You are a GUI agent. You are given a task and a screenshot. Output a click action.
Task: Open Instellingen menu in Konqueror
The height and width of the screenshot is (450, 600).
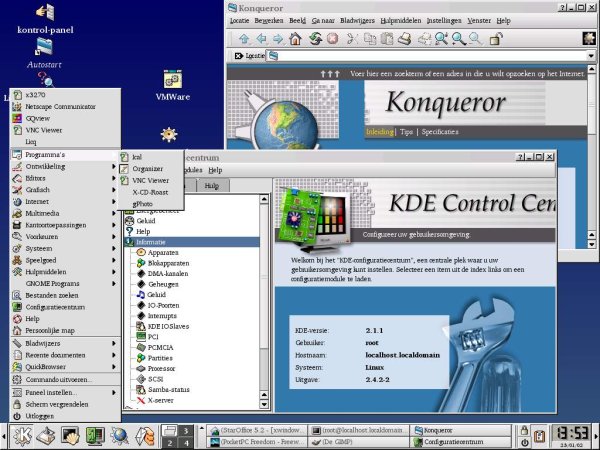pos(444,21)
